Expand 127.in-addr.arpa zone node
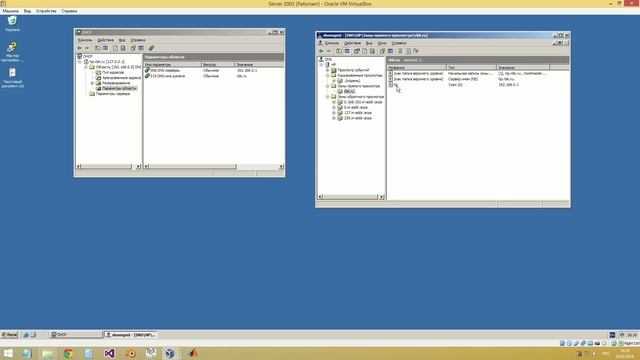 click(334, 113)
